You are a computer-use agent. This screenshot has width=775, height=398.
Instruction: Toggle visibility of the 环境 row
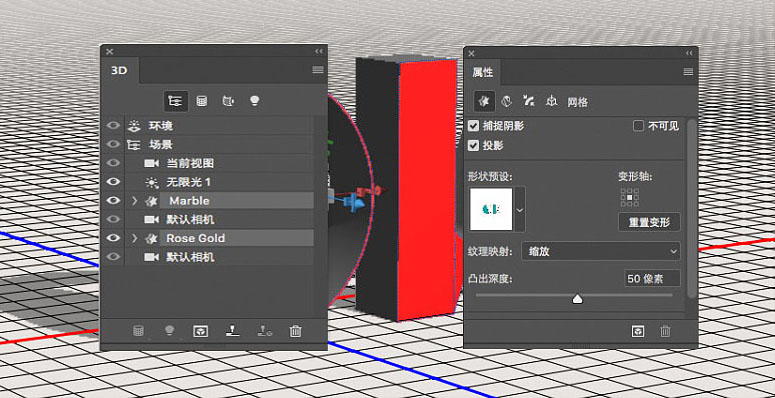(x=113, y=126)
